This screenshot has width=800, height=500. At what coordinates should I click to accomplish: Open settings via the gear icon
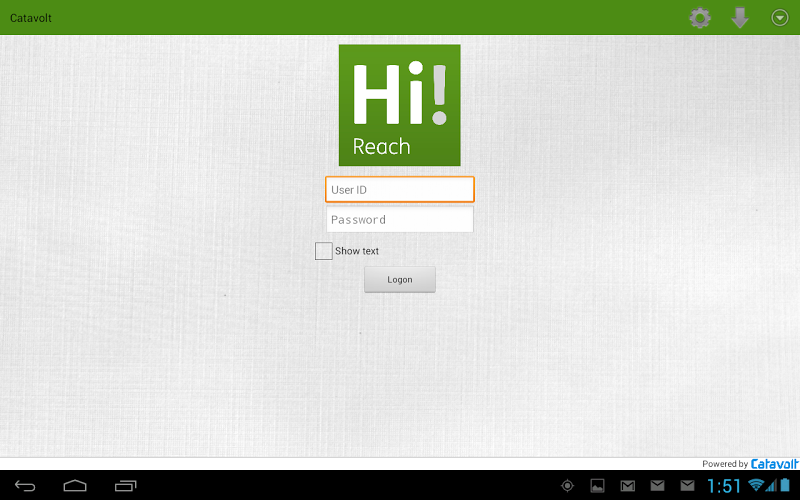(x=700, y=18)
